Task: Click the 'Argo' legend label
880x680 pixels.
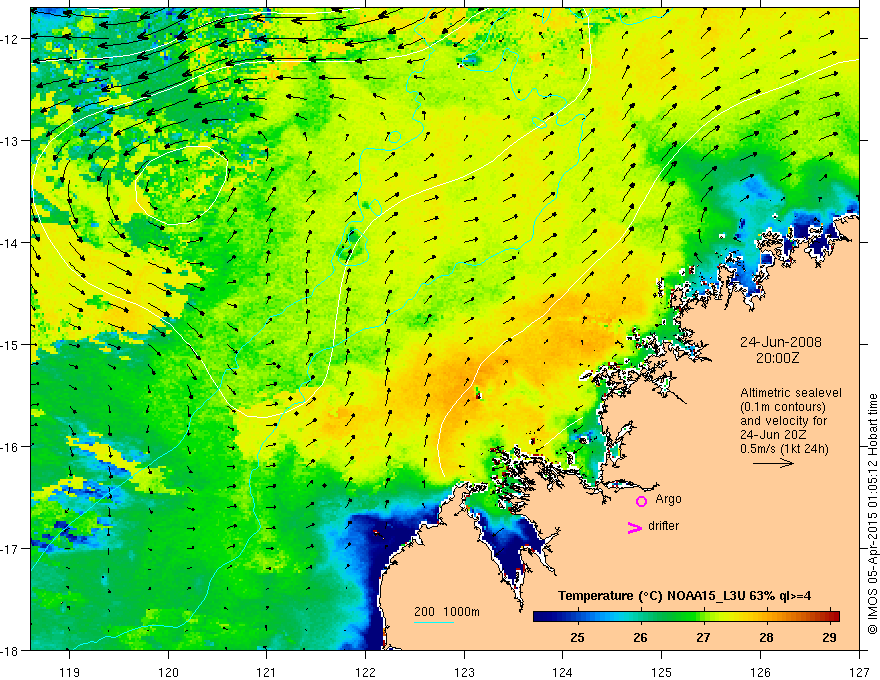Action: click(668, 499)
